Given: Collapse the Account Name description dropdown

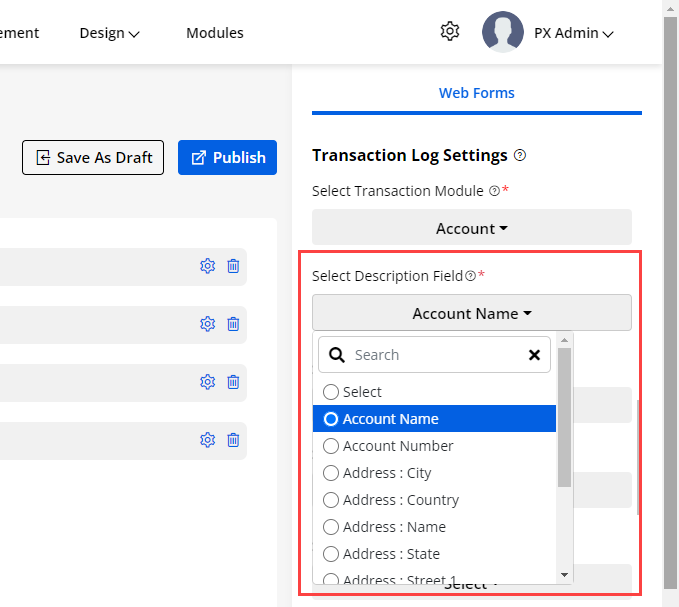Looking at the screenshot, I should (x=471, y=314).
